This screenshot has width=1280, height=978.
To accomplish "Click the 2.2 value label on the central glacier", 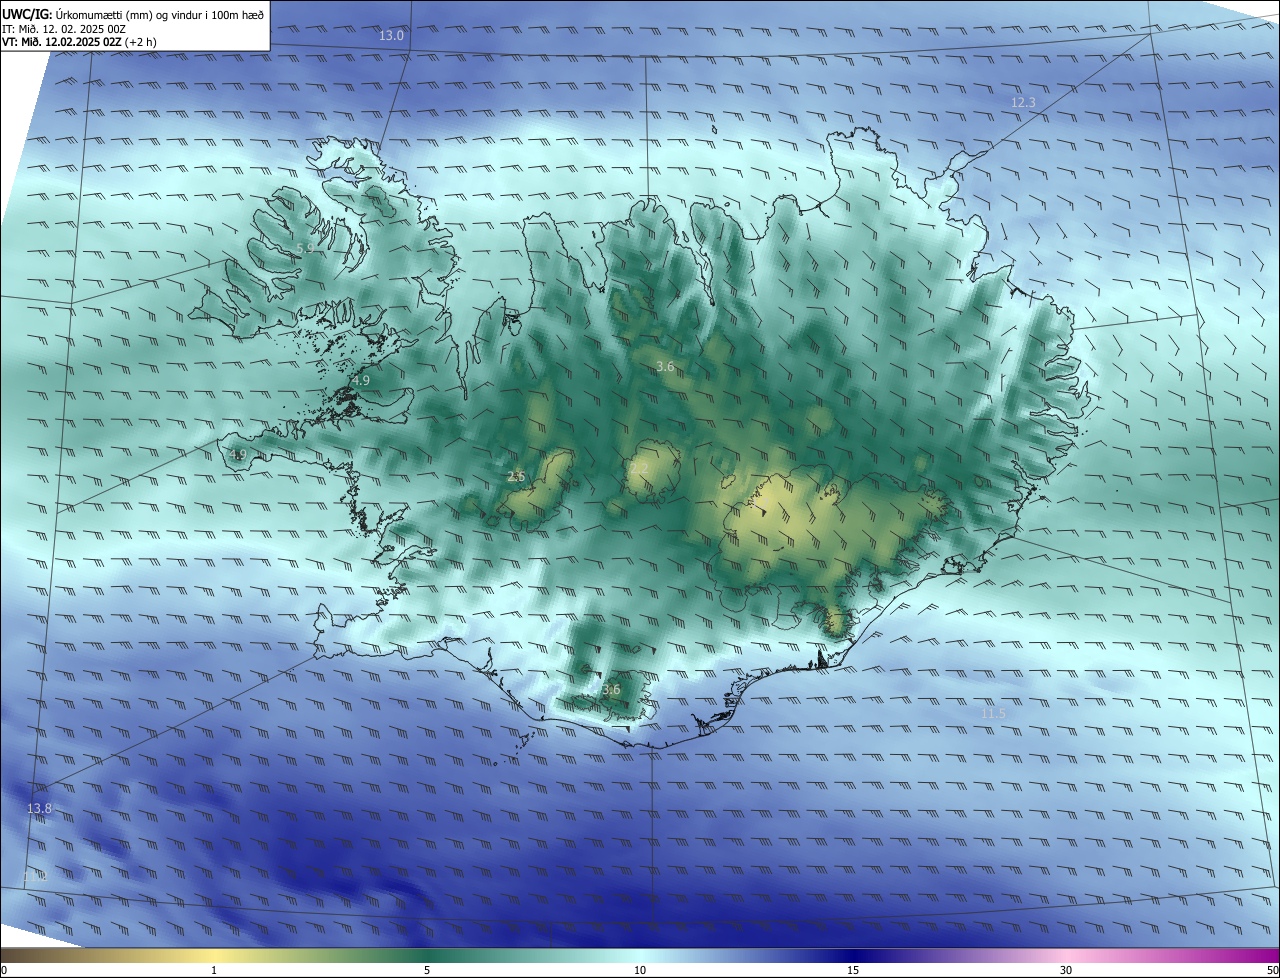I will point(639,468).
